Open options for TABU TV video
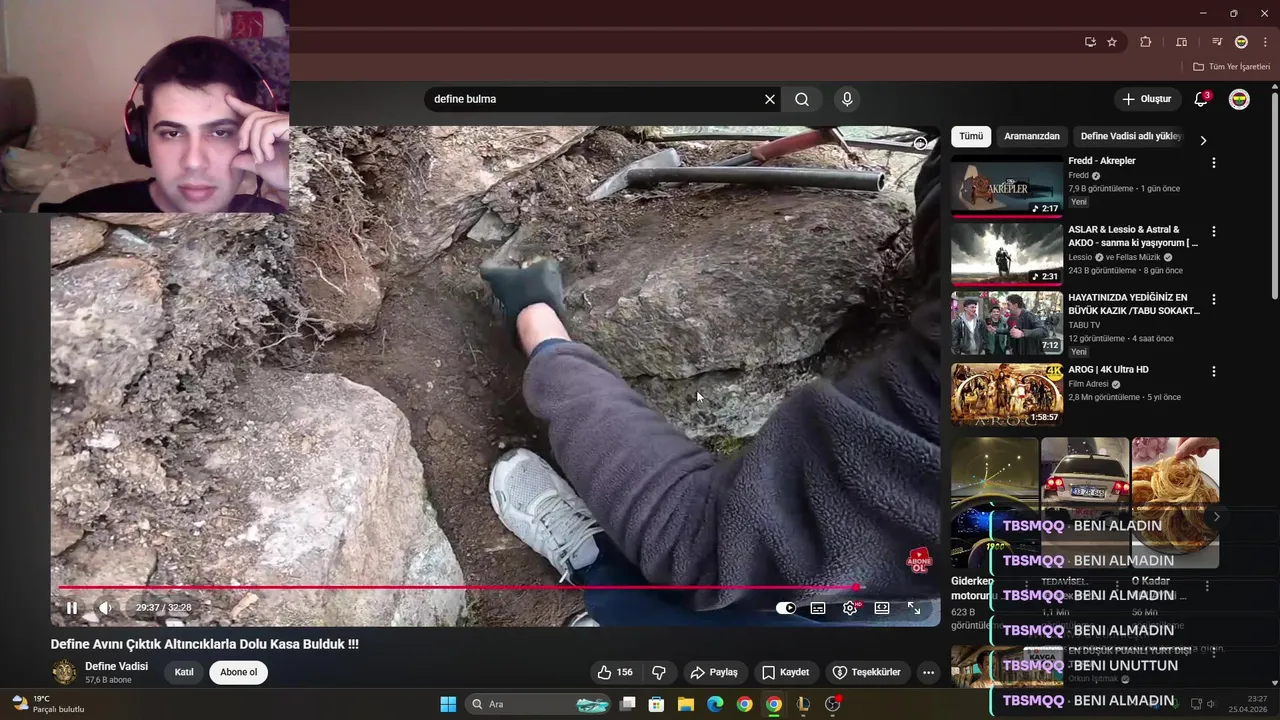Image resolution: width=1280 pixels, height=720 pixels. click(x=1214, y=299)
